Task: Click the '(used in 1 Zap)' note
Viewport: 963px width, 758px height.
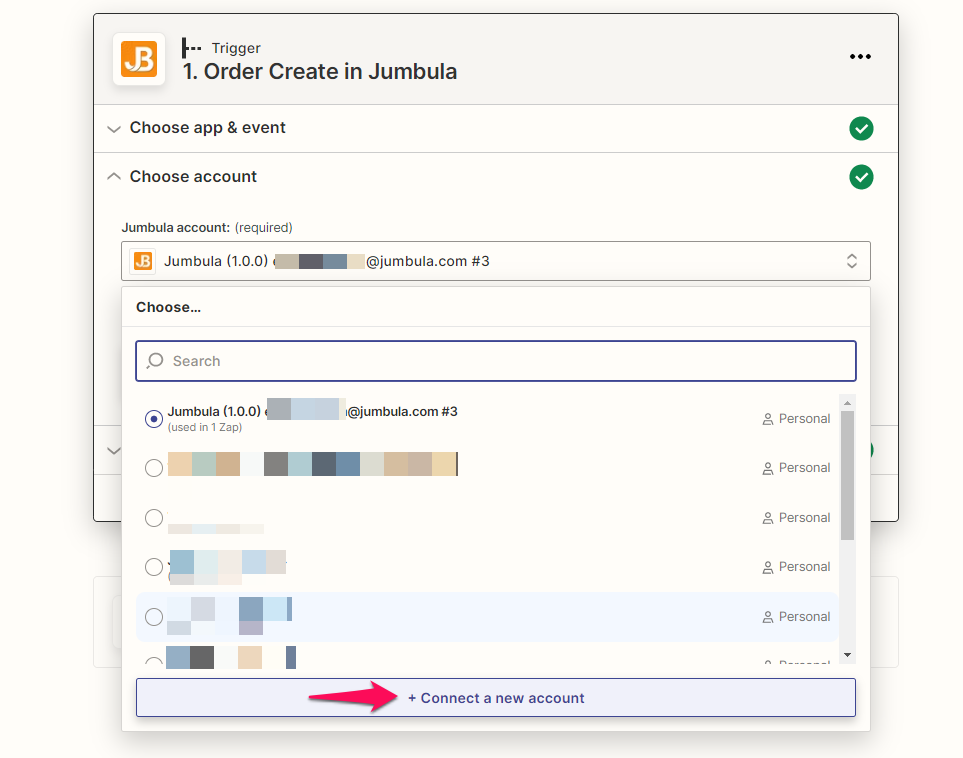Action: click(x=205, y=427)
